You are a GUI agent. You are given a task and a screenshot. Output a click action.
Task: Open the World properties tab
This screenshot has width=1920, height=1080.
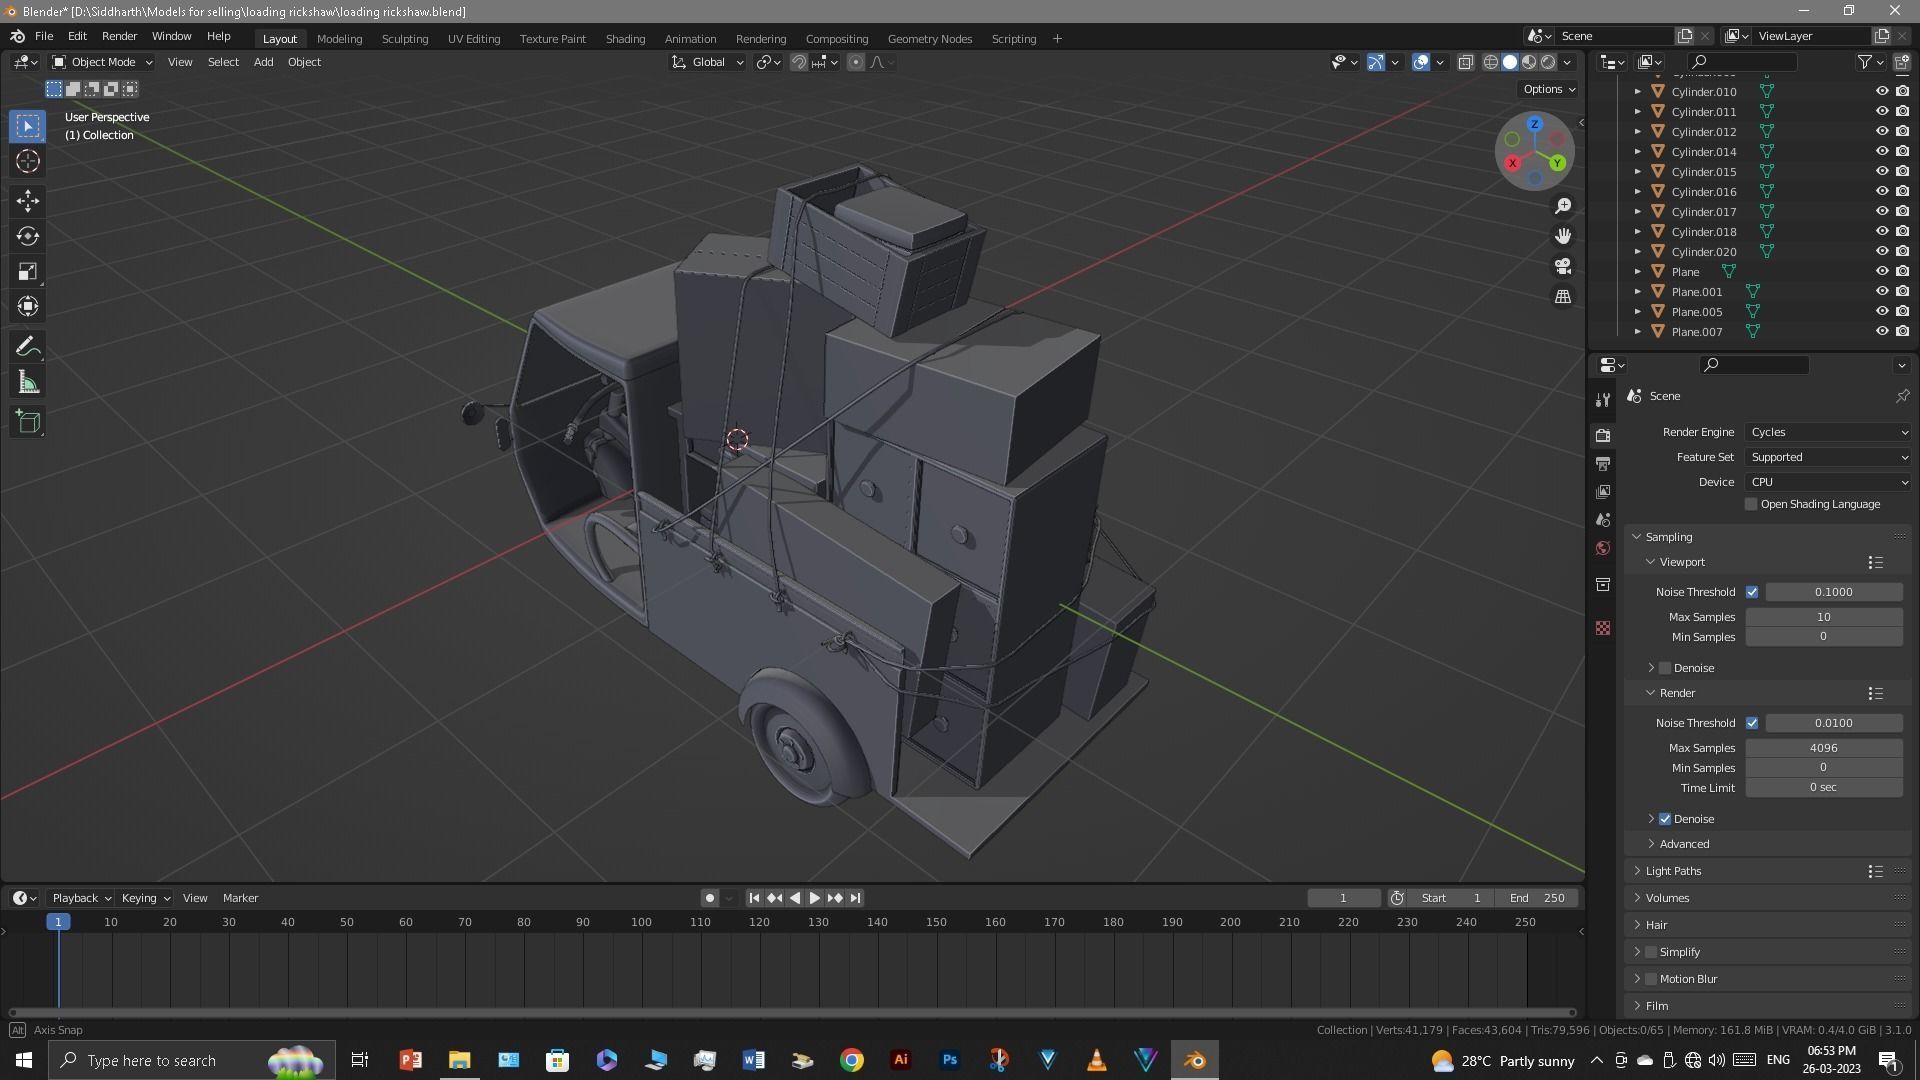(1603, 548)
